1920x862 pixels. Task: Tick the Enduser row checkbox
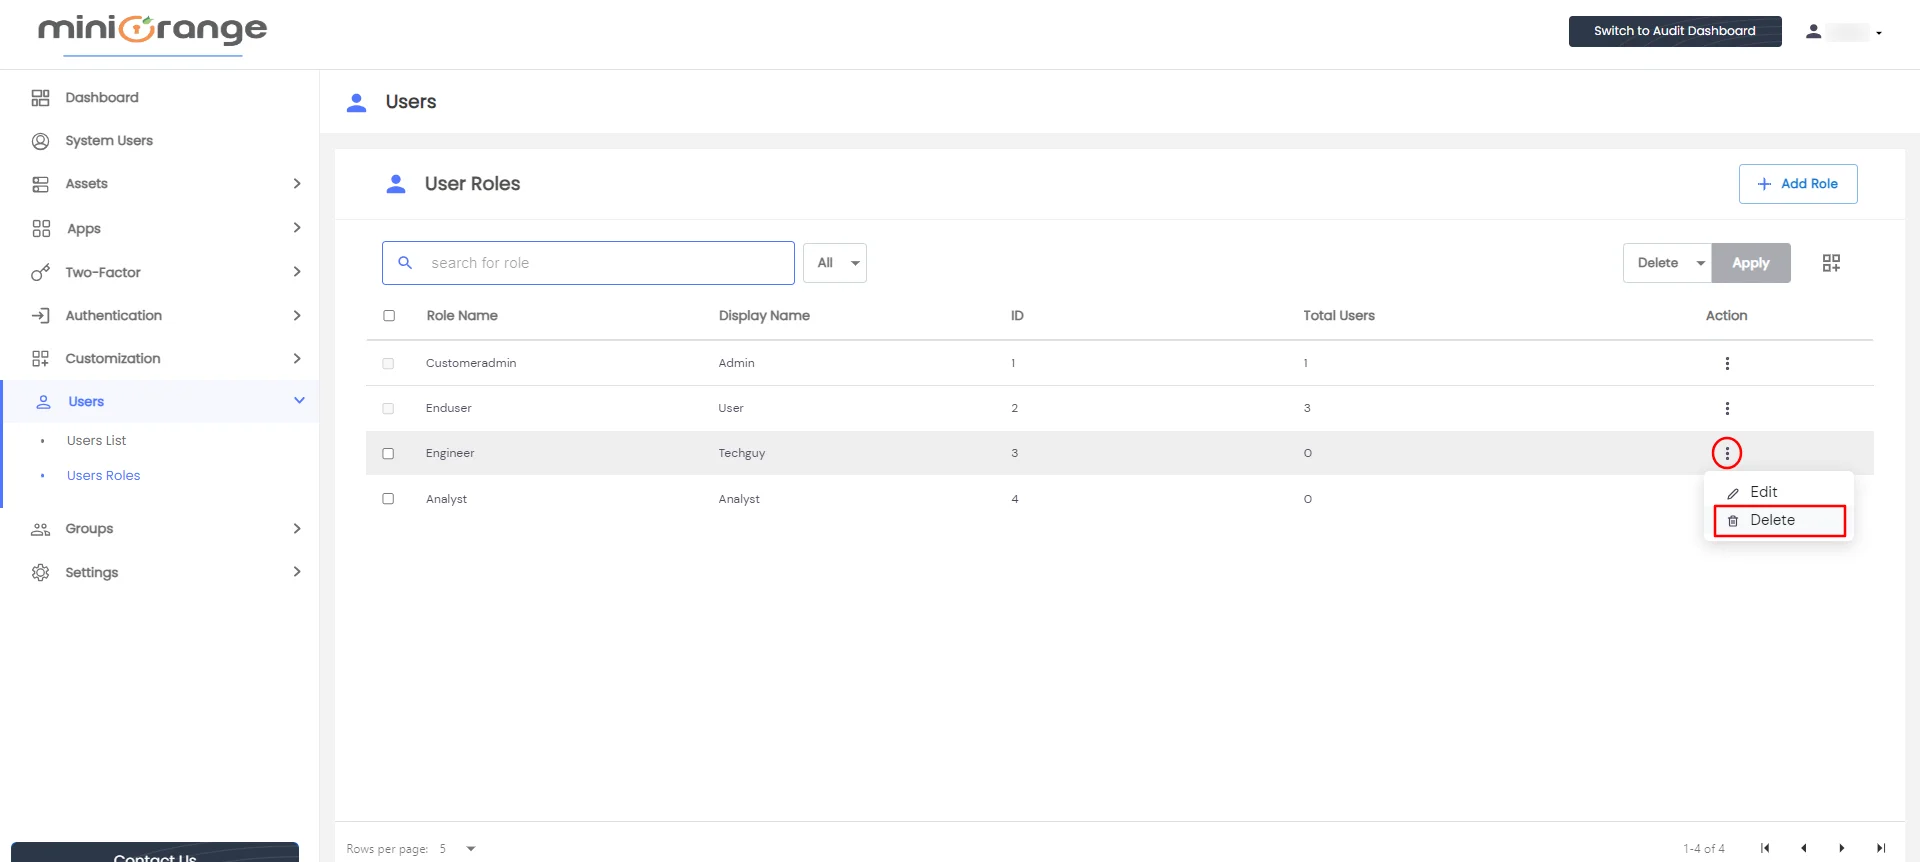[388, 408]
